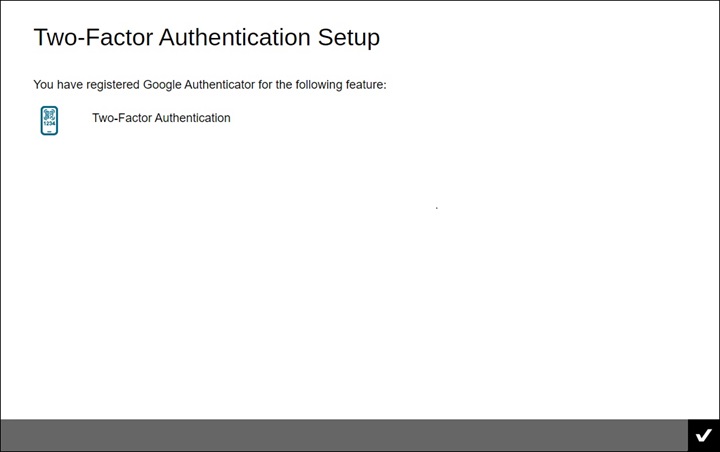
Task: Click the Google Authenticator phone icon
Action: coord(49,121)
